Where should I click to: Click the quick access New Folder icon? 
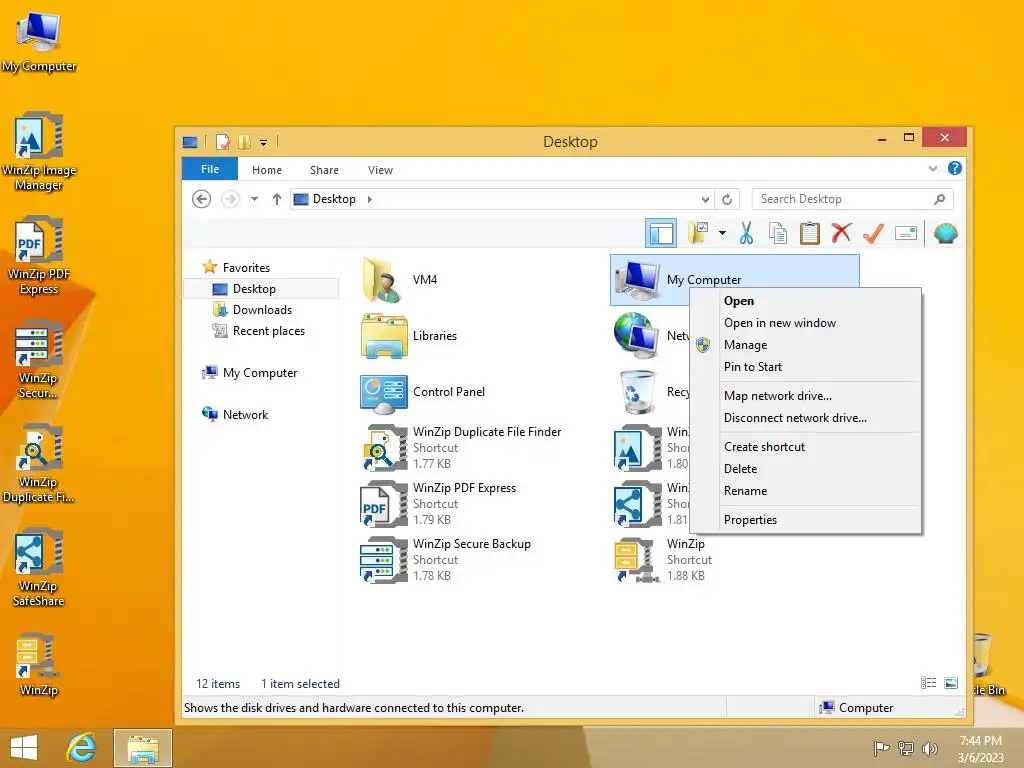(244, 142)
